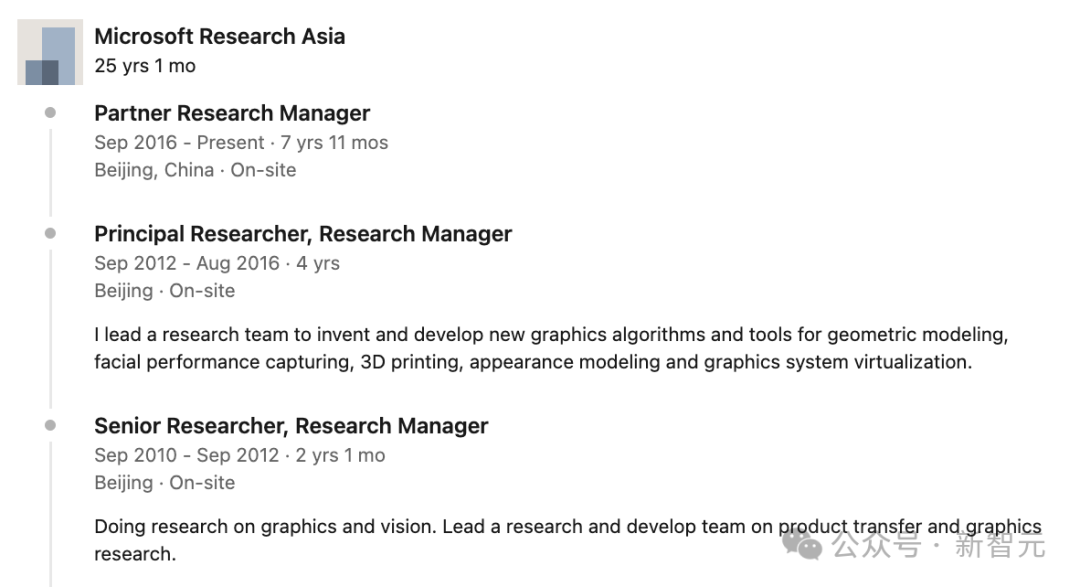Select the Partner Research Manager title

point(232,113)
